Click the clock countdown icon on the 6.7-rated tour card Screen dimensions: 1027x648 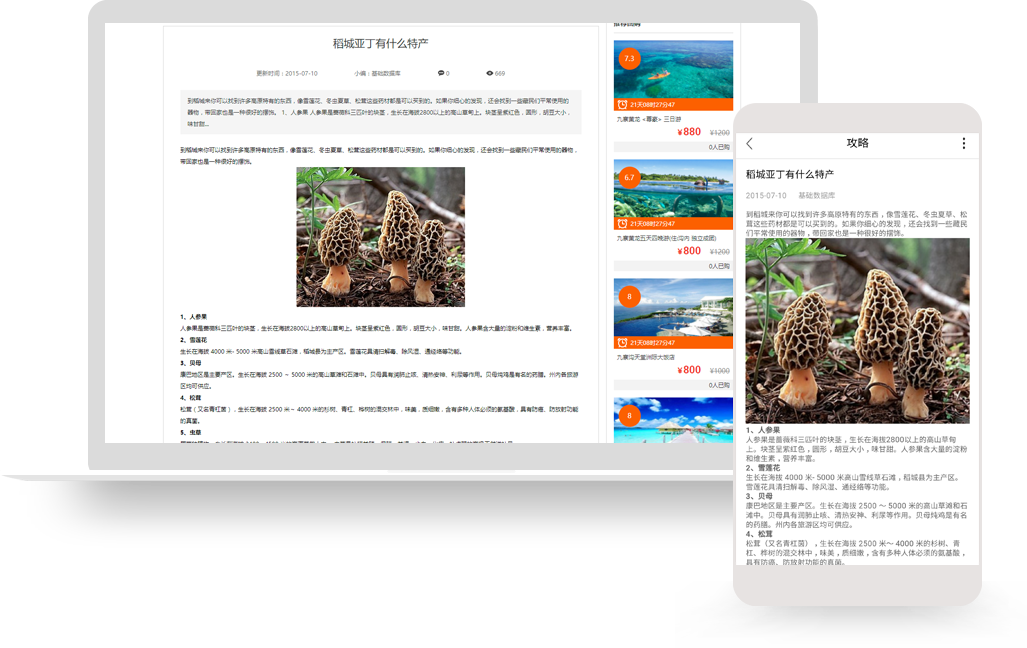click(622, 223)
